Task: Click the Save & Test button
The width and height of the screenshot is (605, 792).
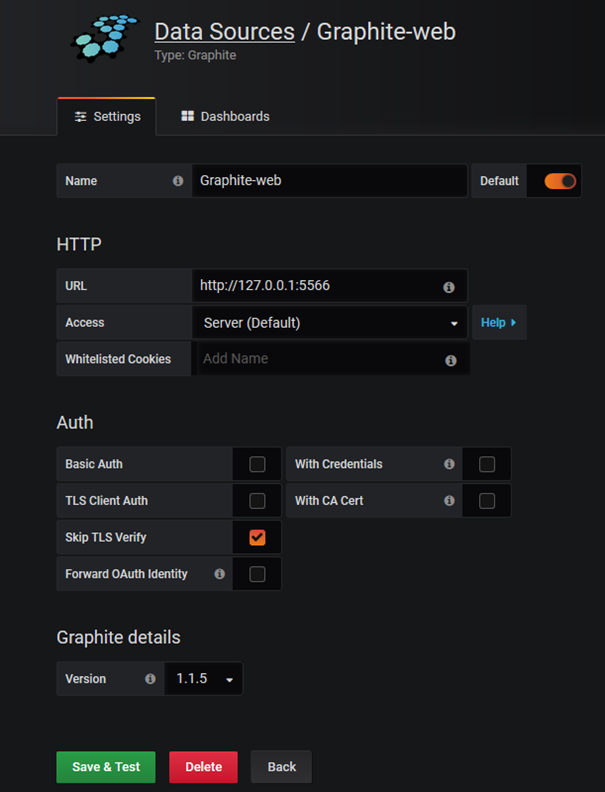Action: 106,767
